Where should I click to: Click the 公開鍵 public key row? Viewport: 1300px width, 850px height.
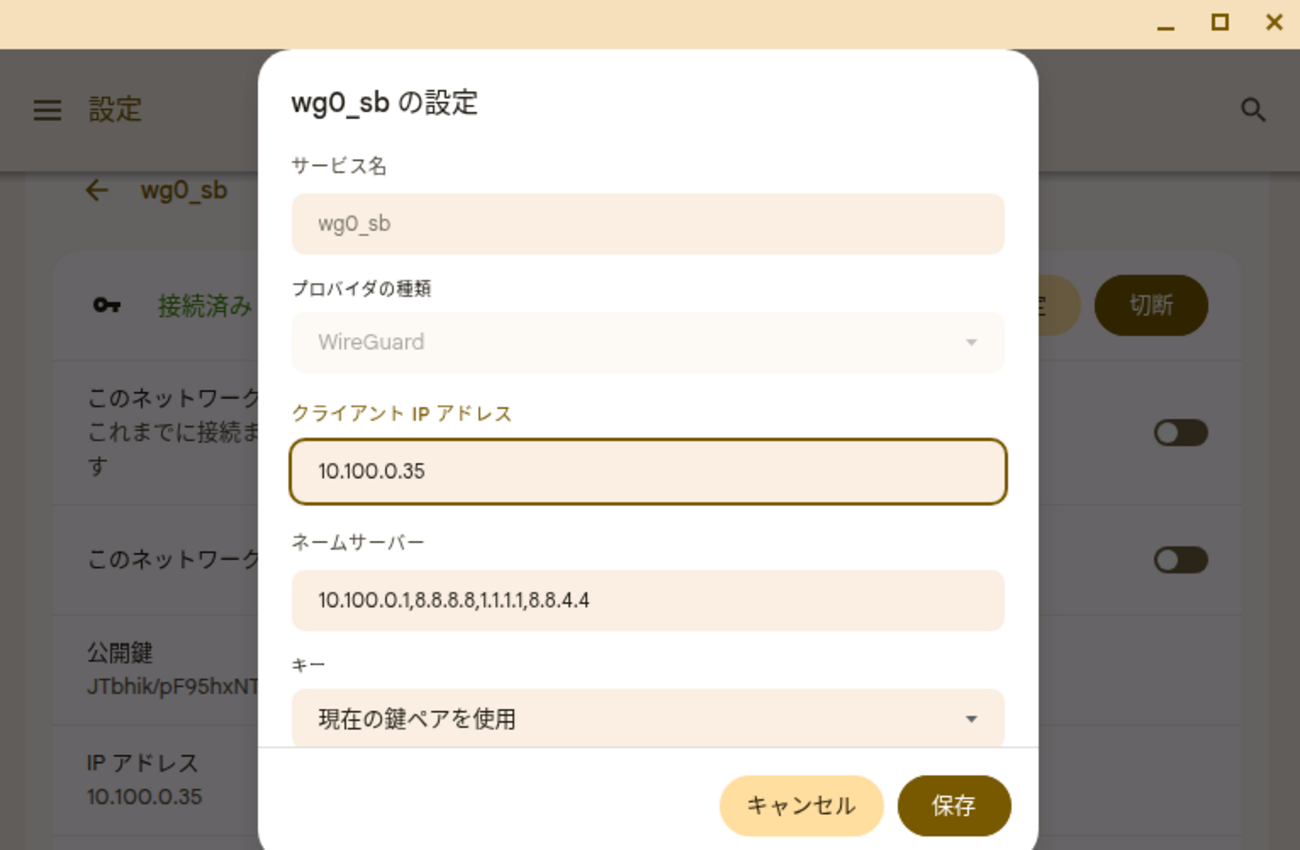pos(150,669)
